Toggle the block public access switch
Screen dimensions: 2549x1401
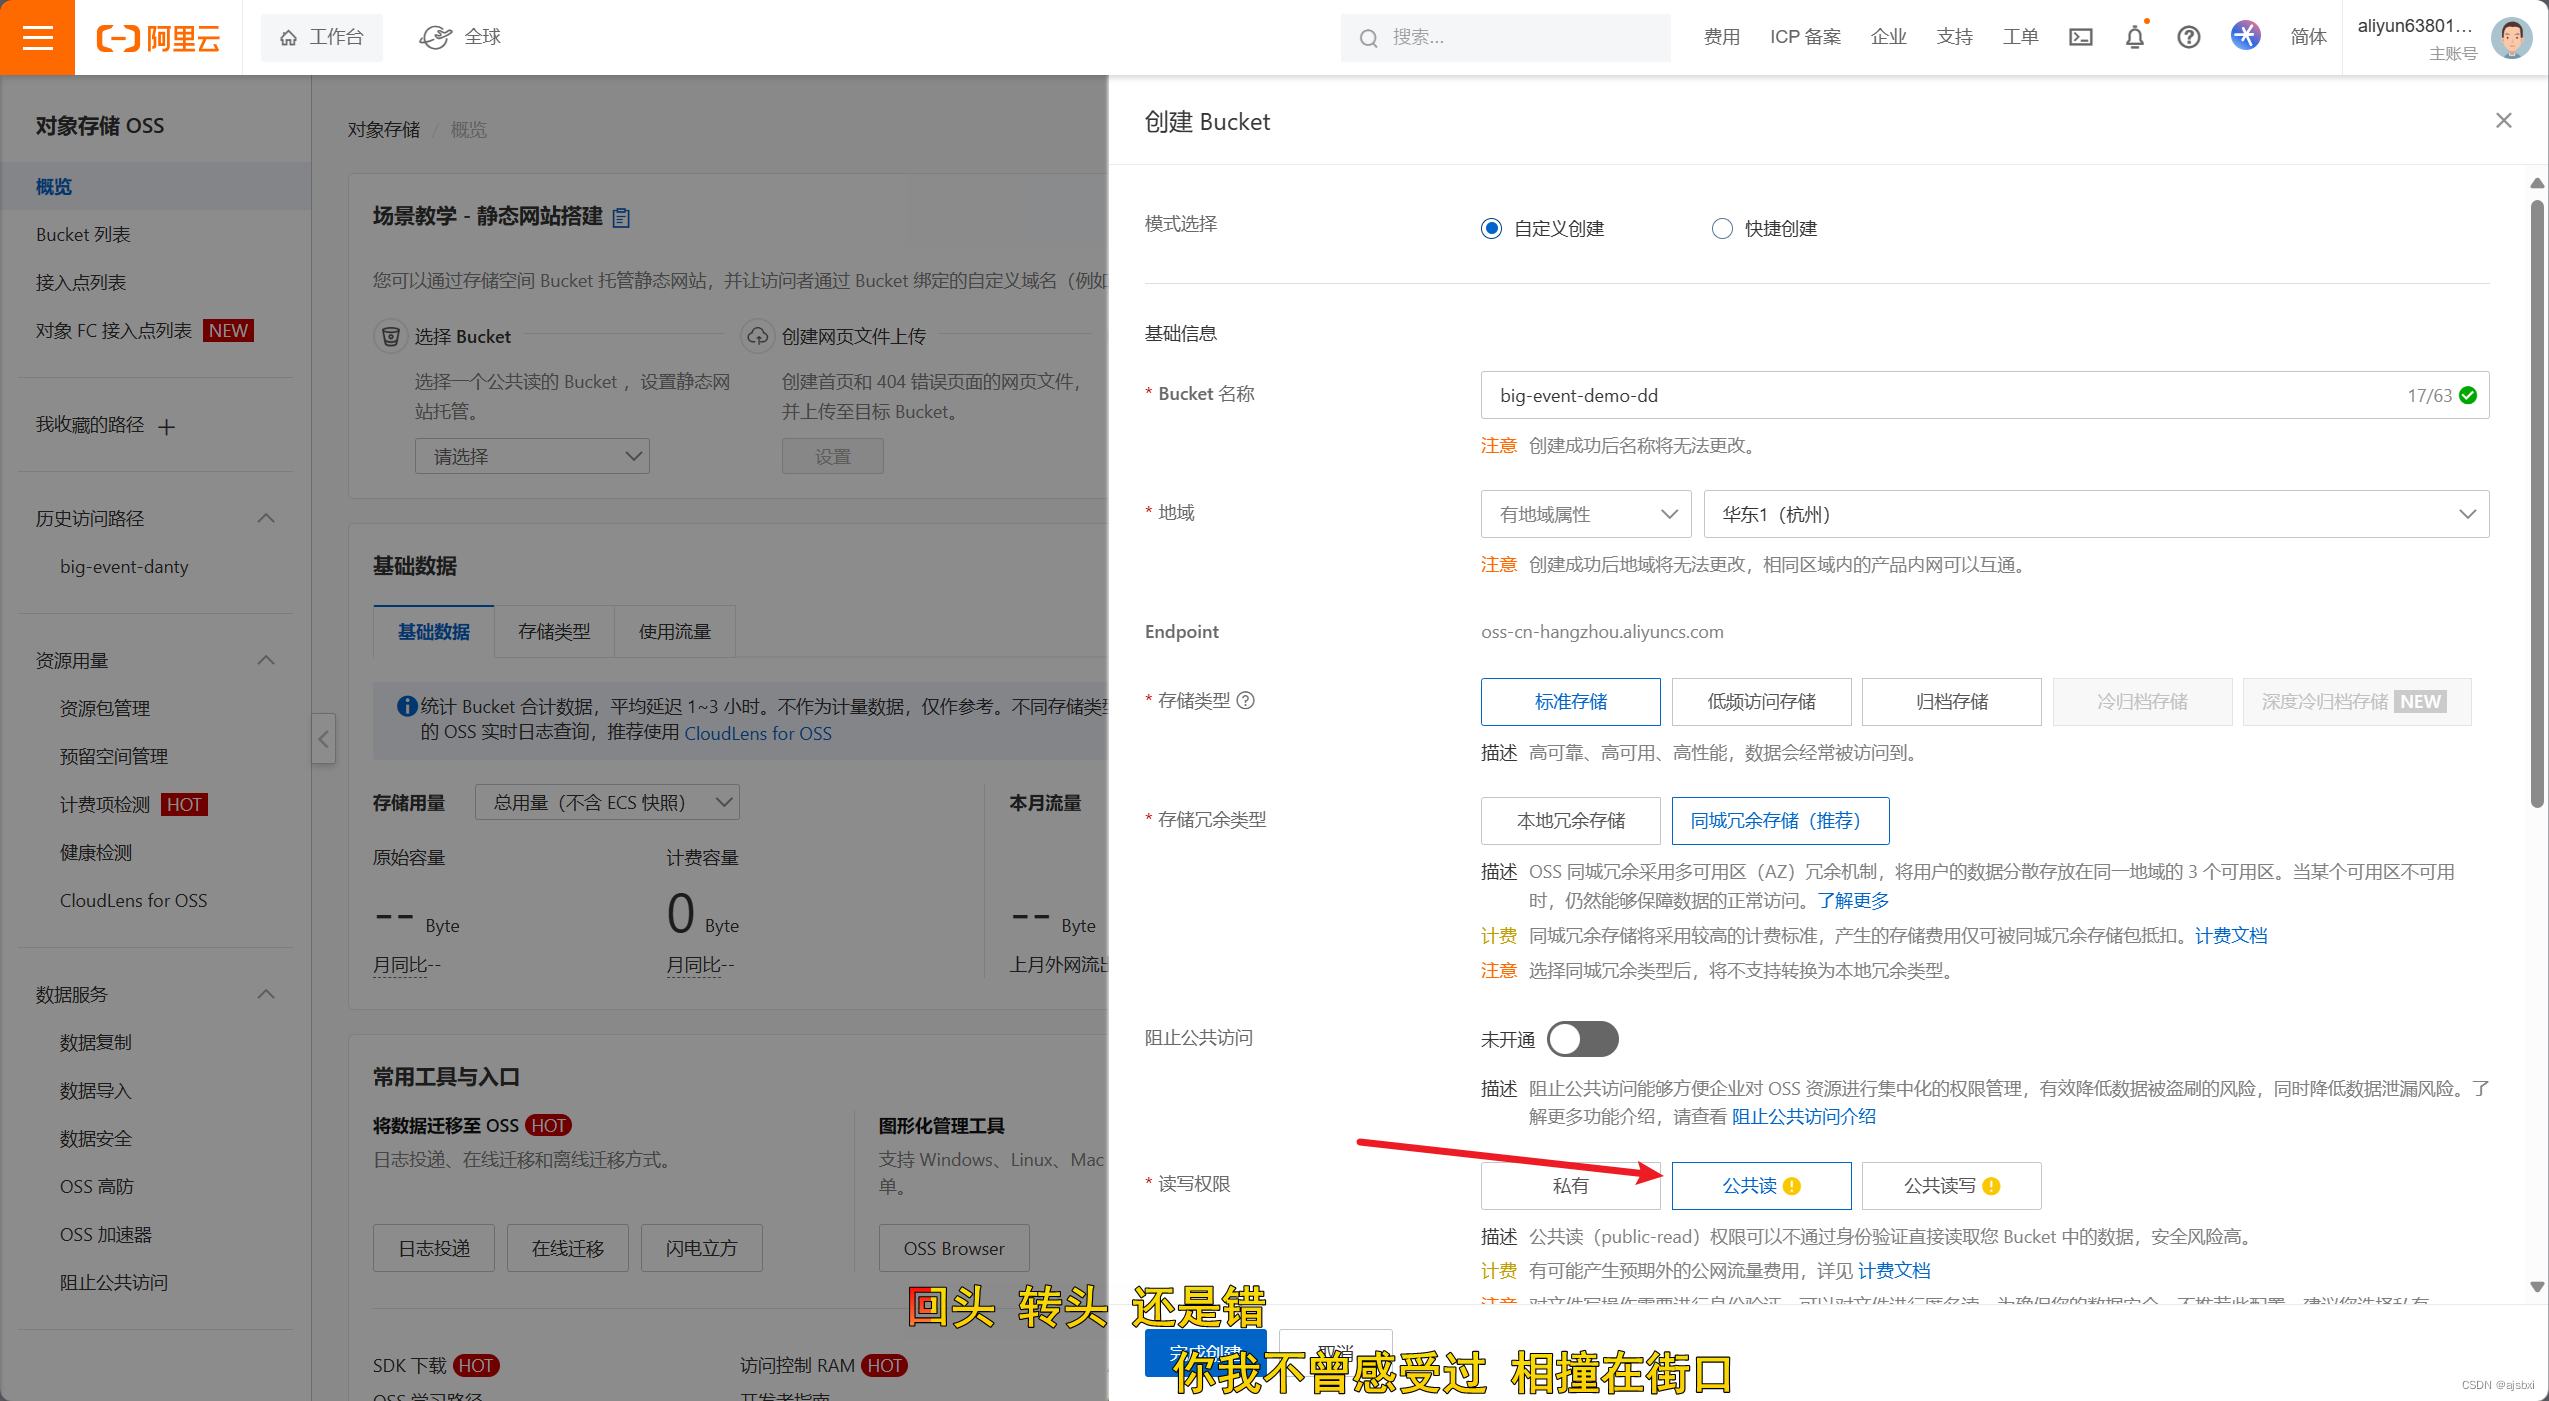(1582, 1039)
